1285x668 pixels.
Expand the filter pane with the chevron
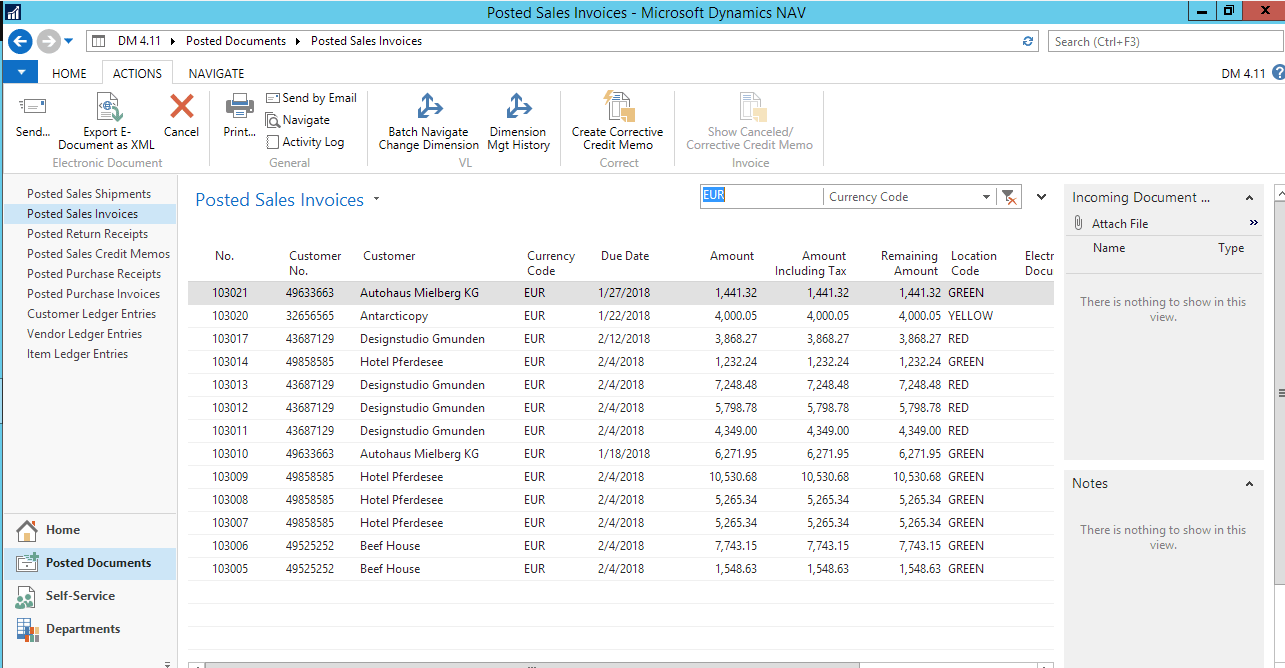[x=1042, y=197]
